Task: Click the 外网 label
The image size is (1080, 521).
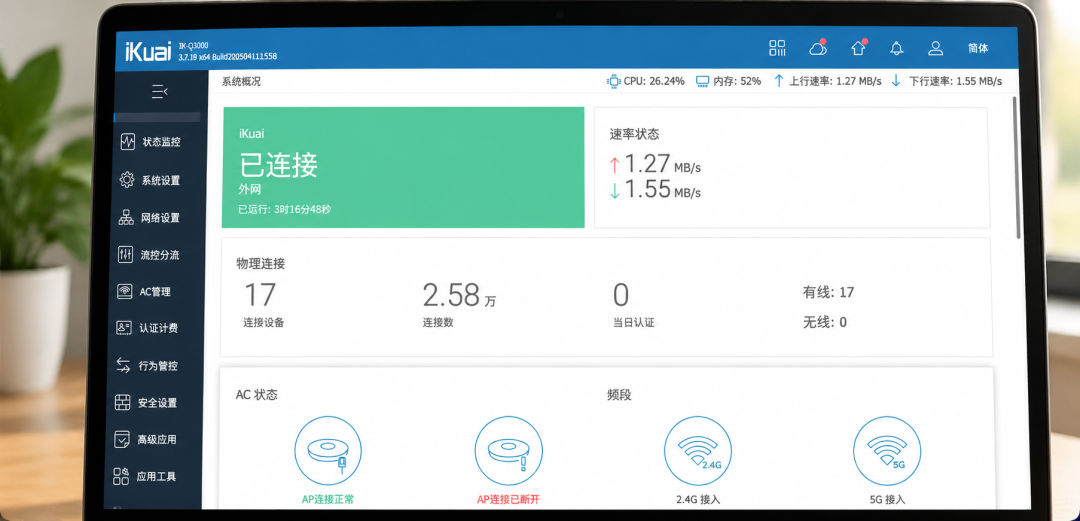Action: (x=249, y=189)
